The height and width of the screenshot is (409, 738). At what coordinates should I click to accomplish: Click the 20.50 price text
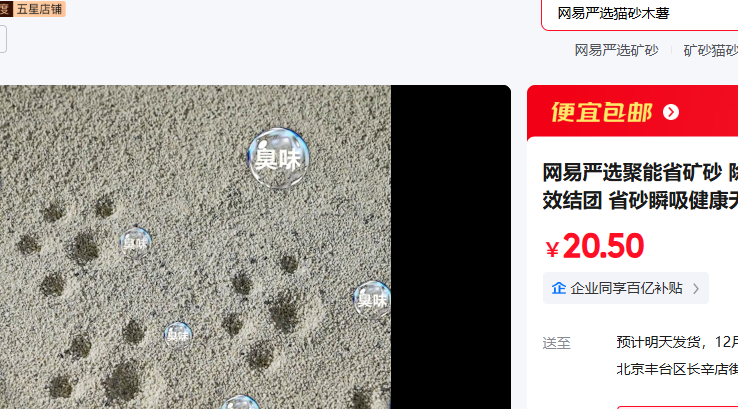603,246
